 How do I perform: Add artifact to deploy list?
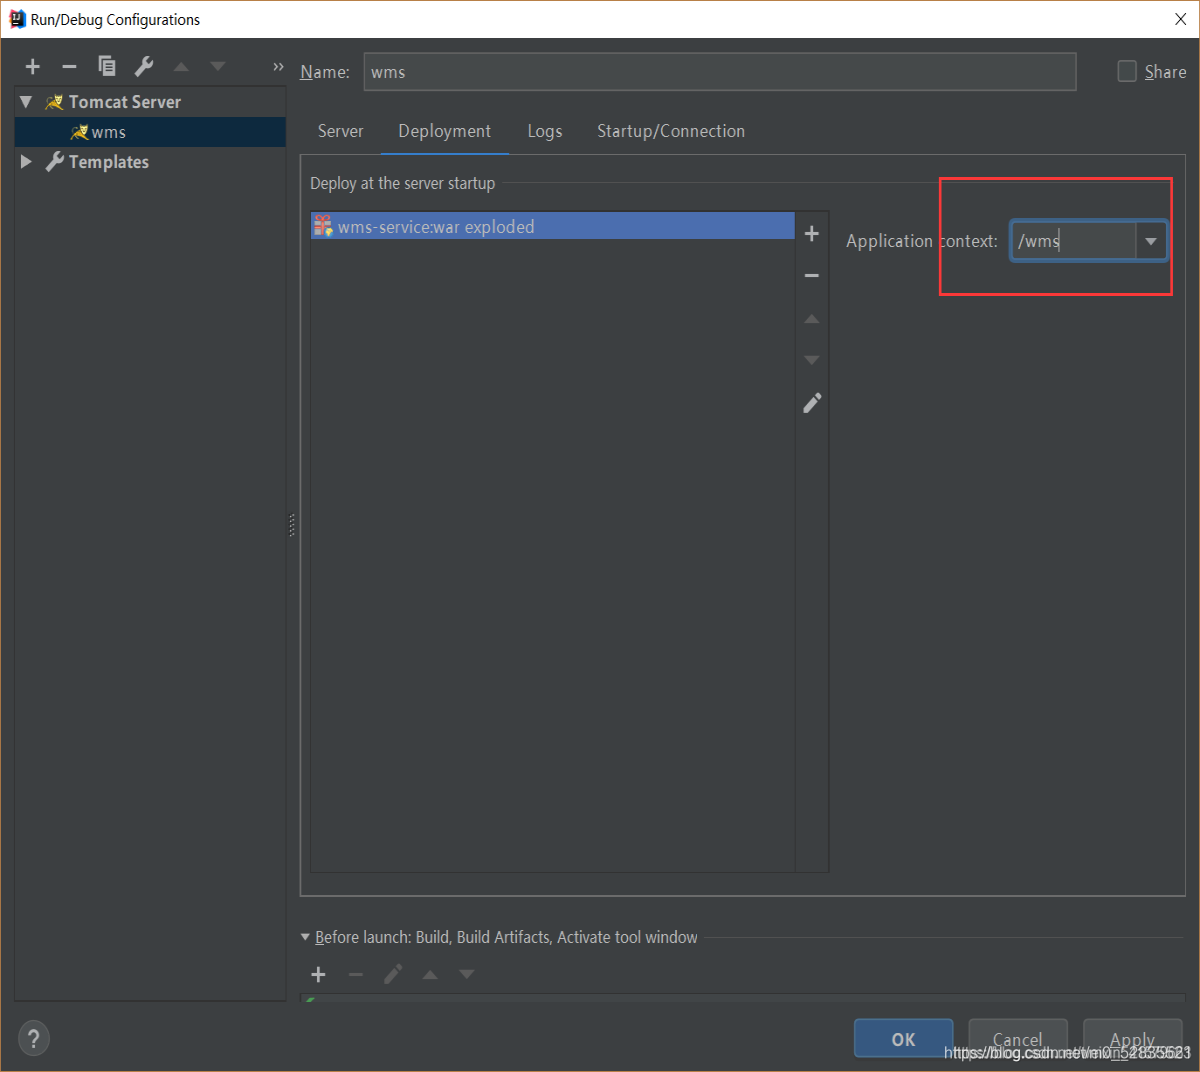pyautogui.click(x=812, y=233)
